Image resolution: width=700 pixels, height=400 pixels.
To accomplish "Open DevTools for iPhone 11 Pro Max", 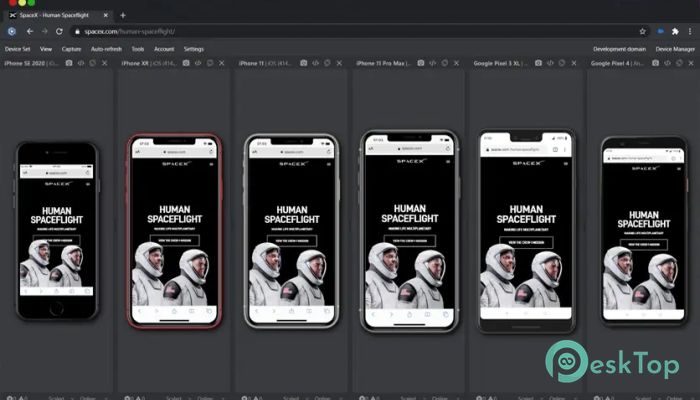I will tap(433, 63).
